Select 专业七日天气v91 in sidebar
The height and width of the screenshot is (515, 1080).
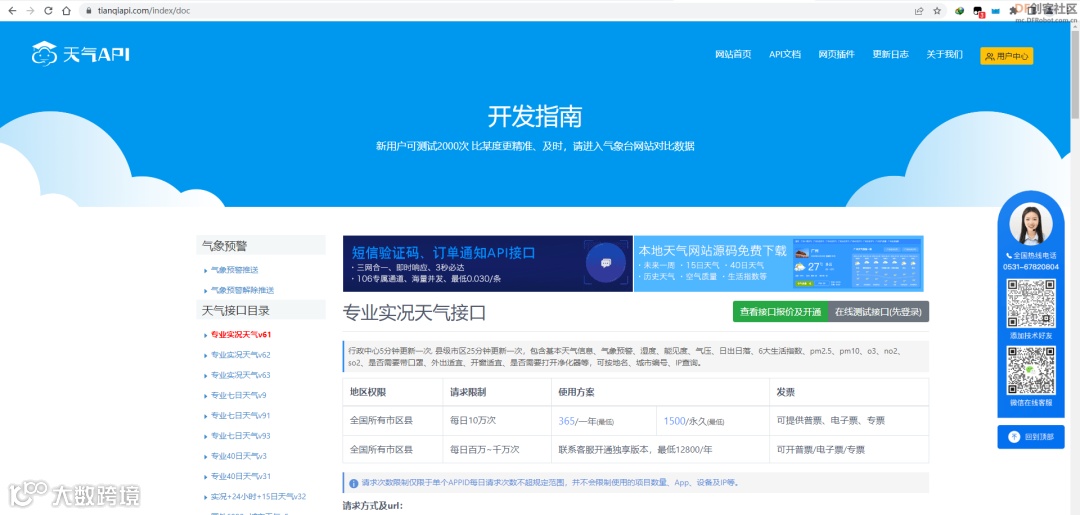240,416
